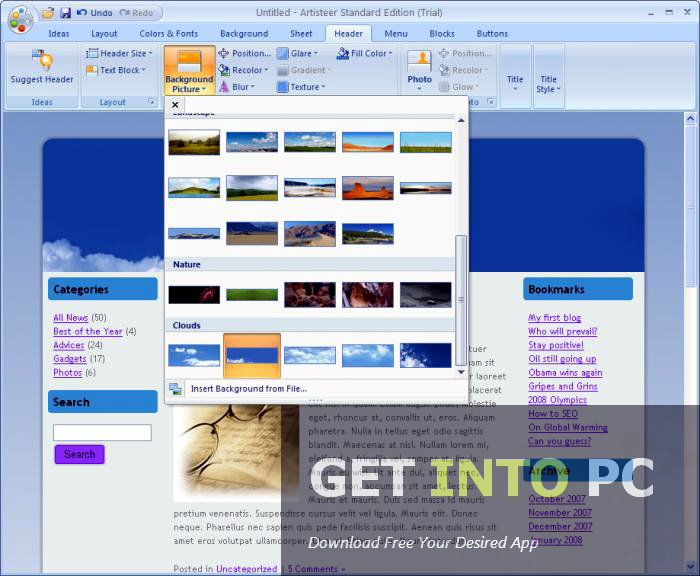
Task: Open the Photo dropdown
Action: click(419, 71)
